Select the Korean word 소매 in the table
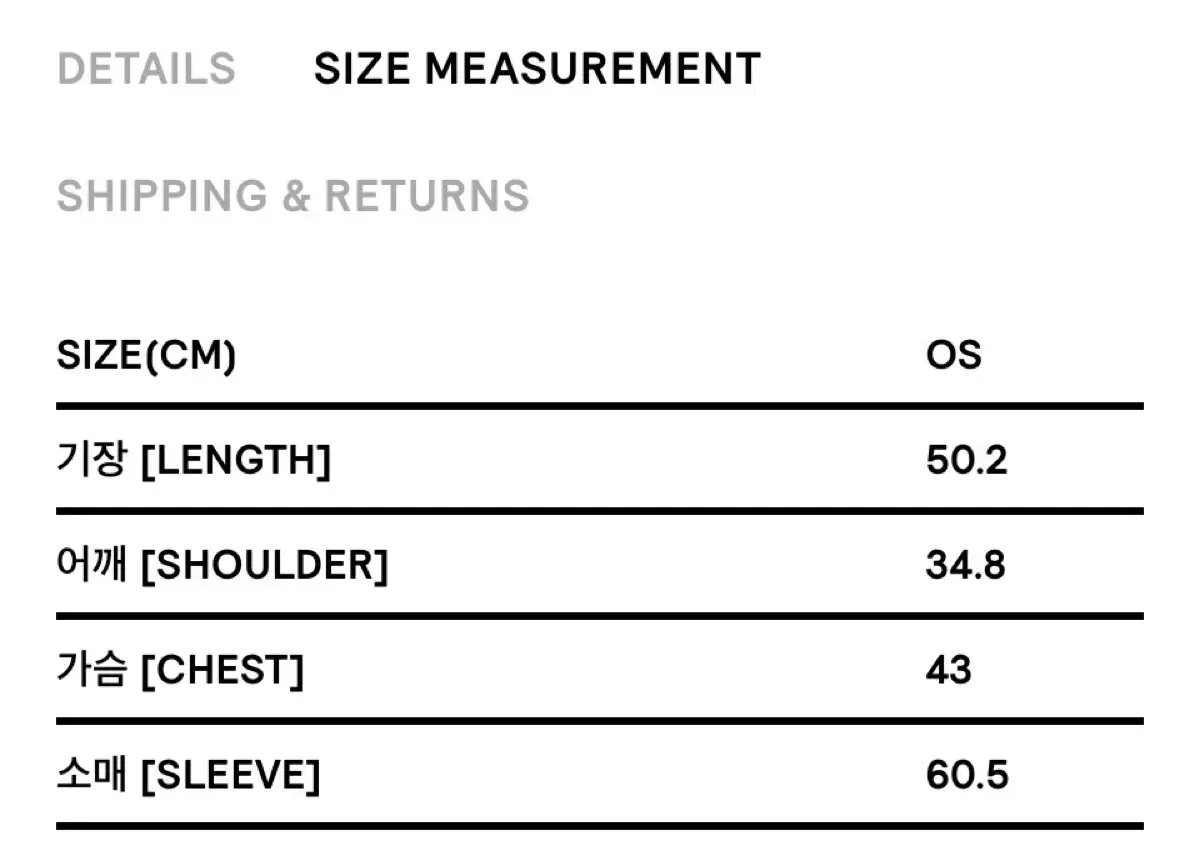The height and width of the screenshot is (866, 1200). [92, 775]
